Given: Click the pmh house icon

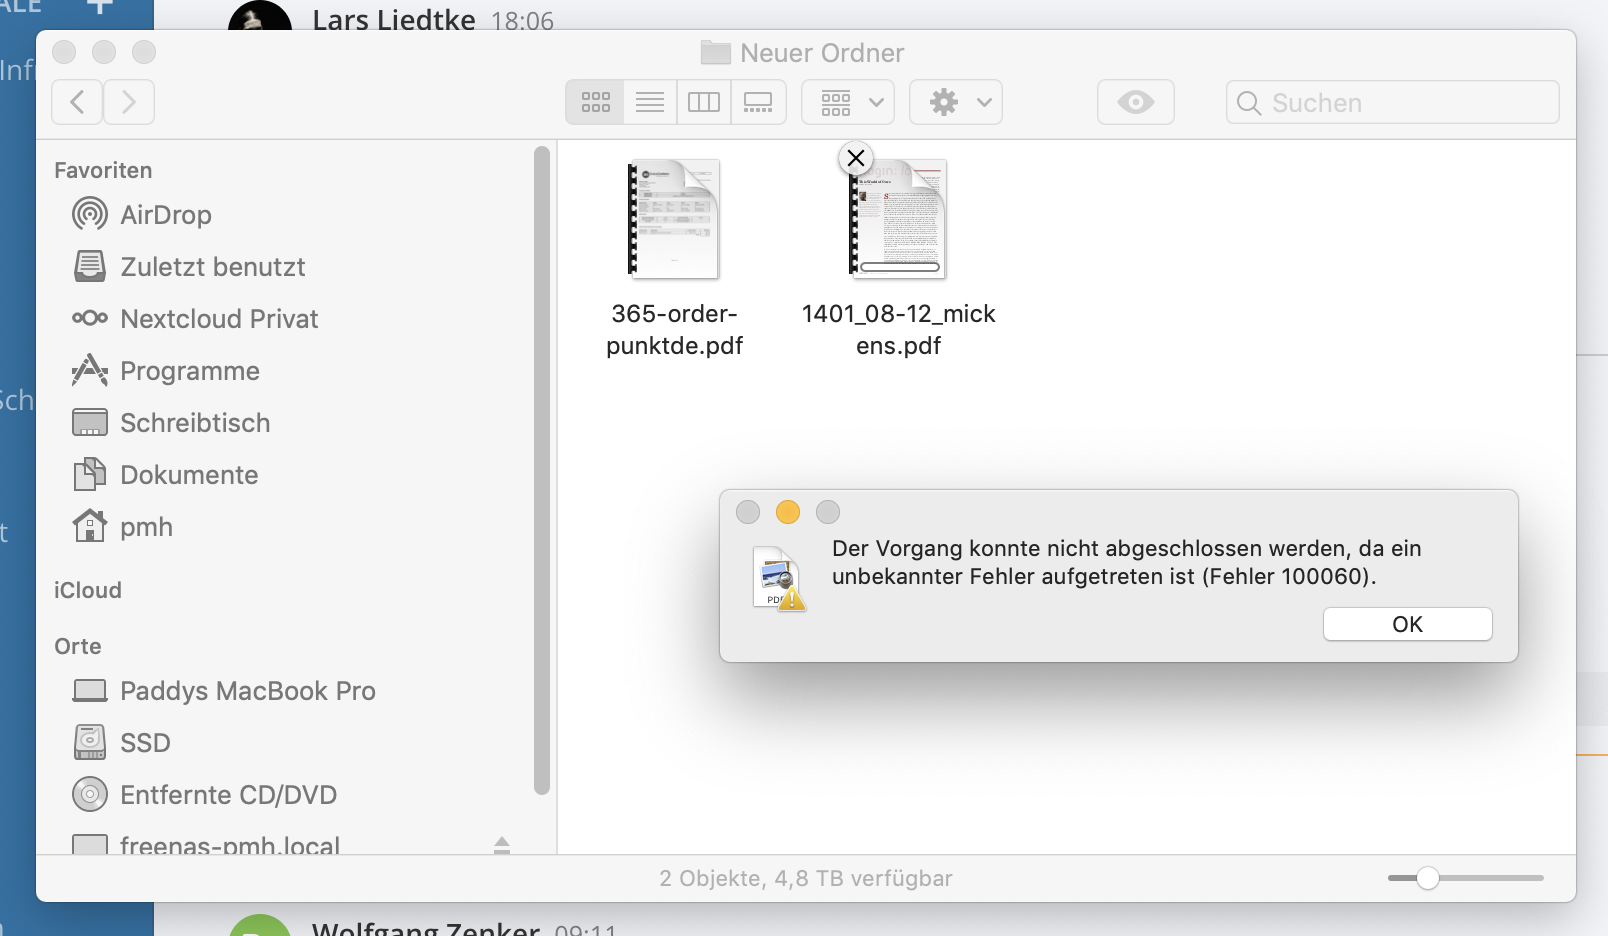Looking at the screenshot, I should click(90, 525).
